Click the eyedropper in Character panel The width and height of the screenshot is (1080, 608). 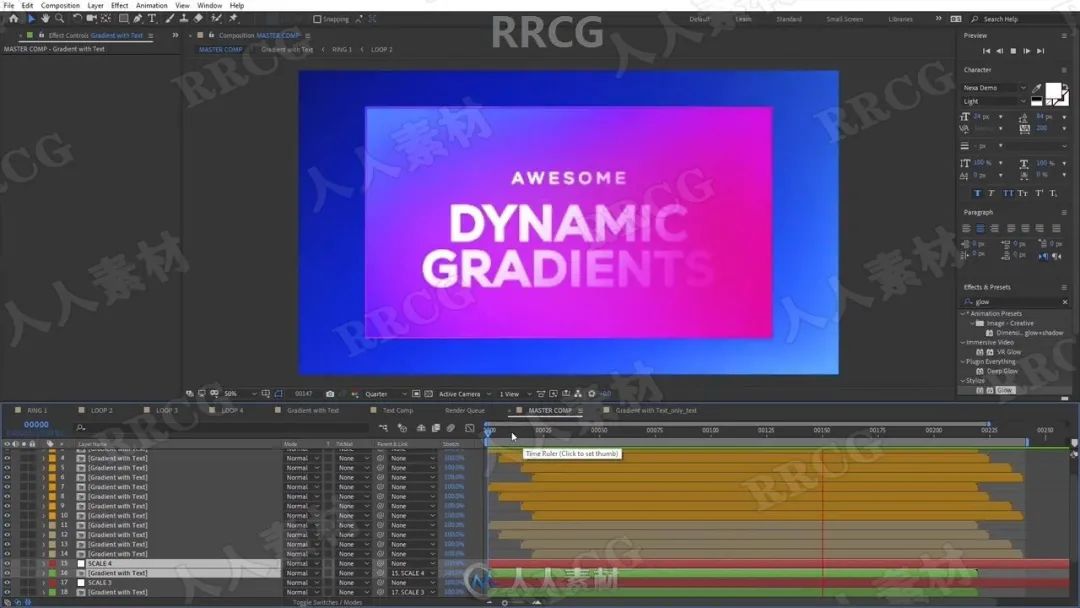(x=1037, y=88)
